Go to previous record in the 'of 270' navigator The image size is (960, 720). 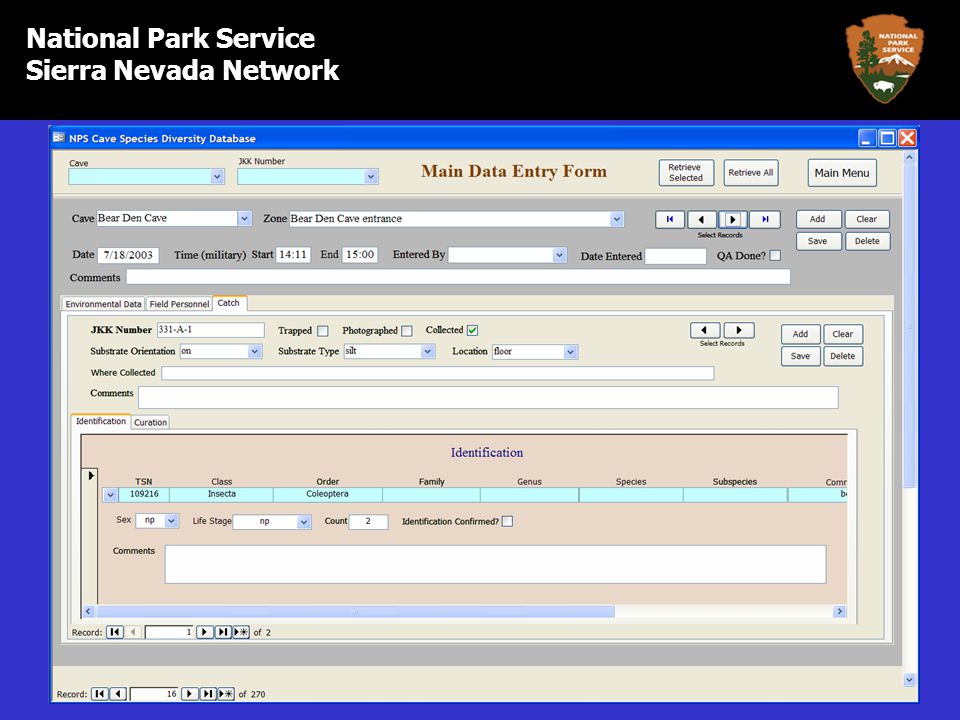coord(119,694)
